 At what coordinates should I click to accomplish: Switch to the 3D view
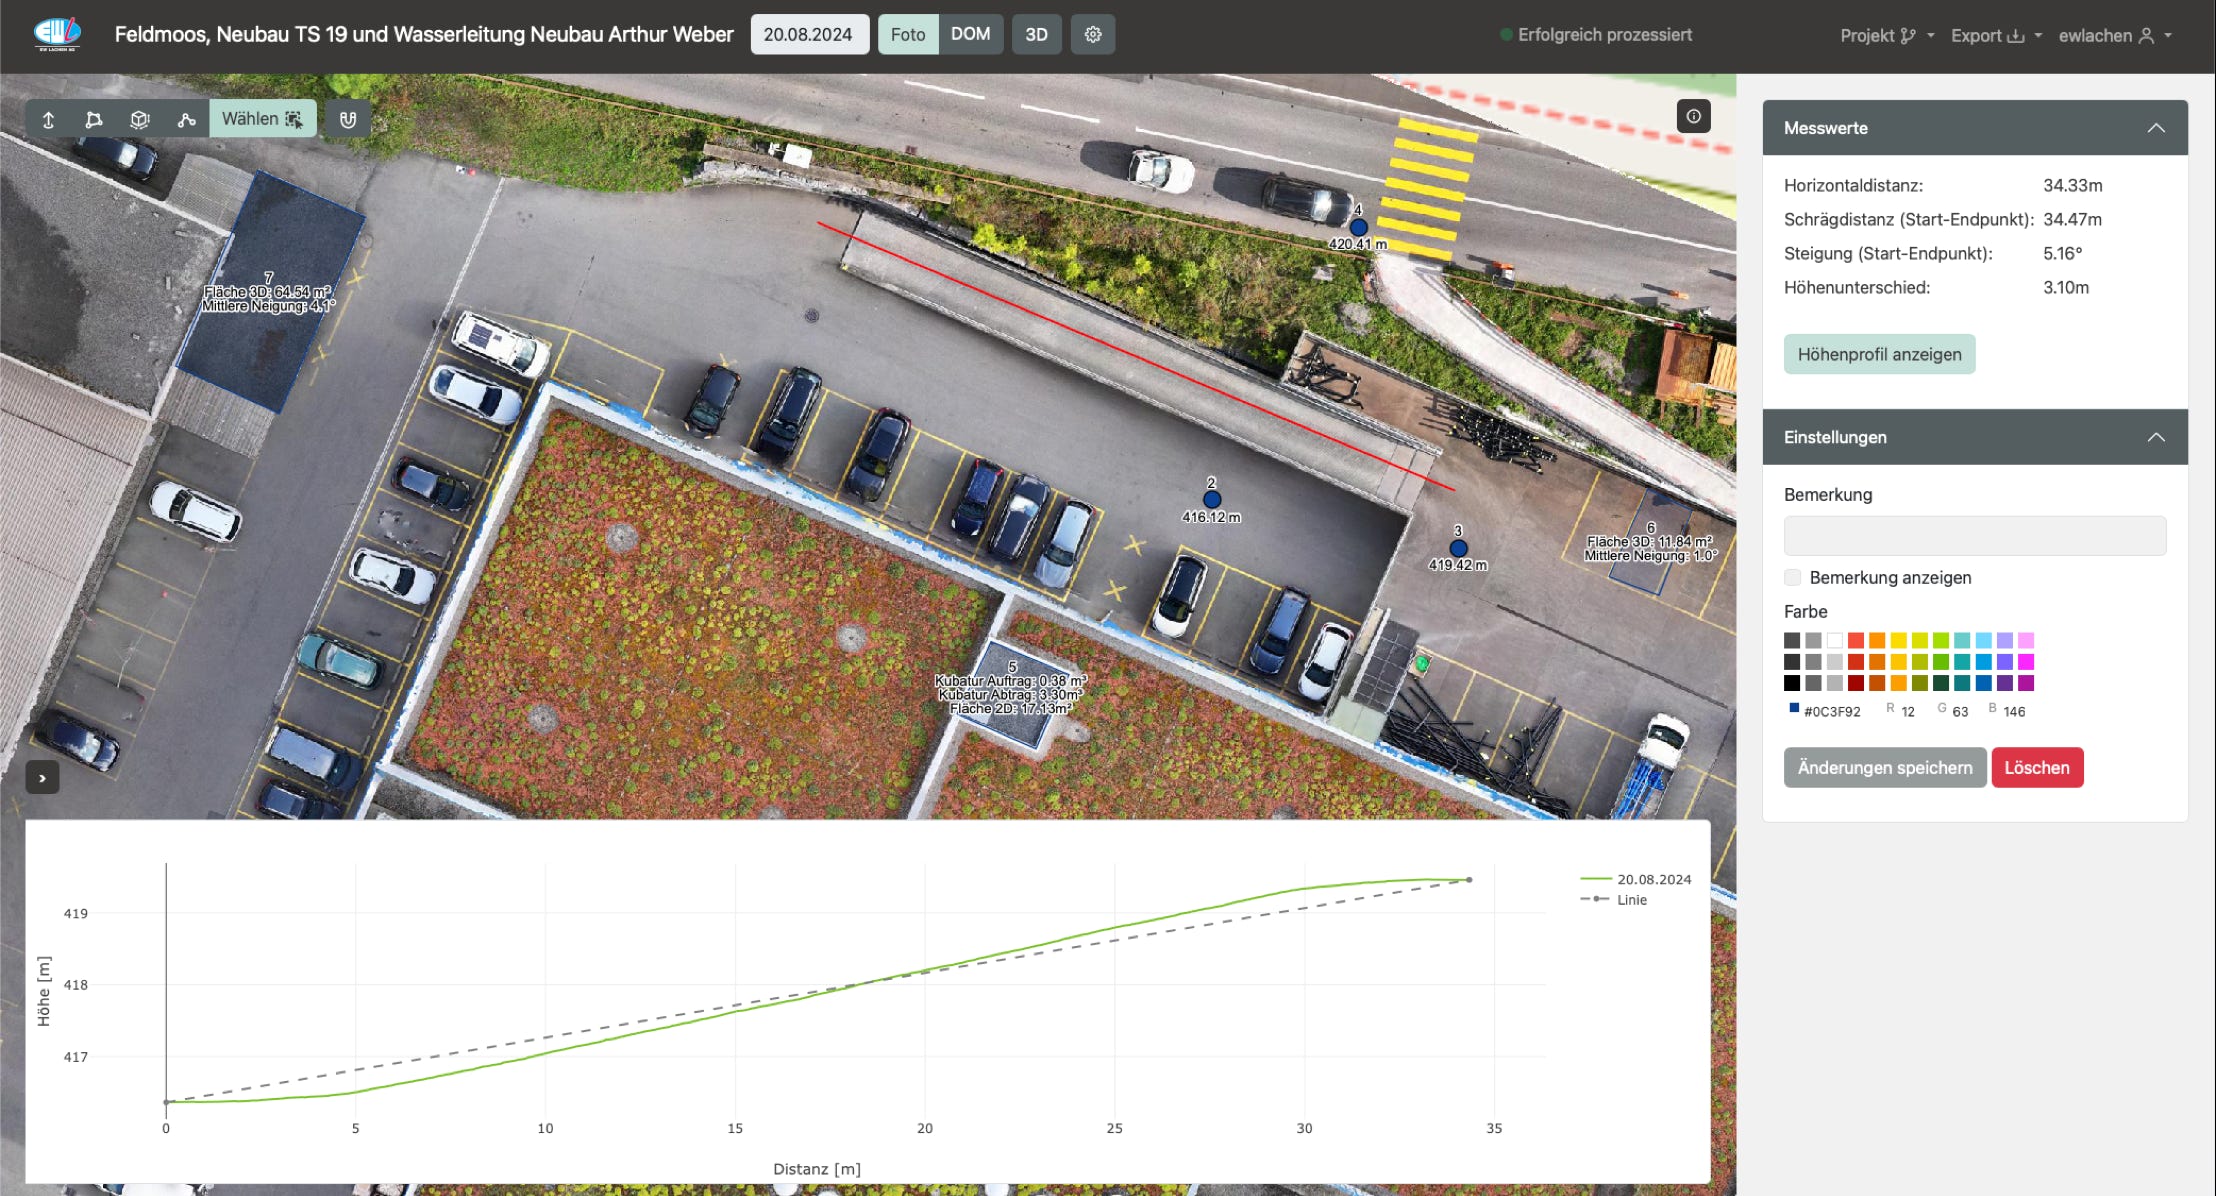click(x=1036, y=35)
